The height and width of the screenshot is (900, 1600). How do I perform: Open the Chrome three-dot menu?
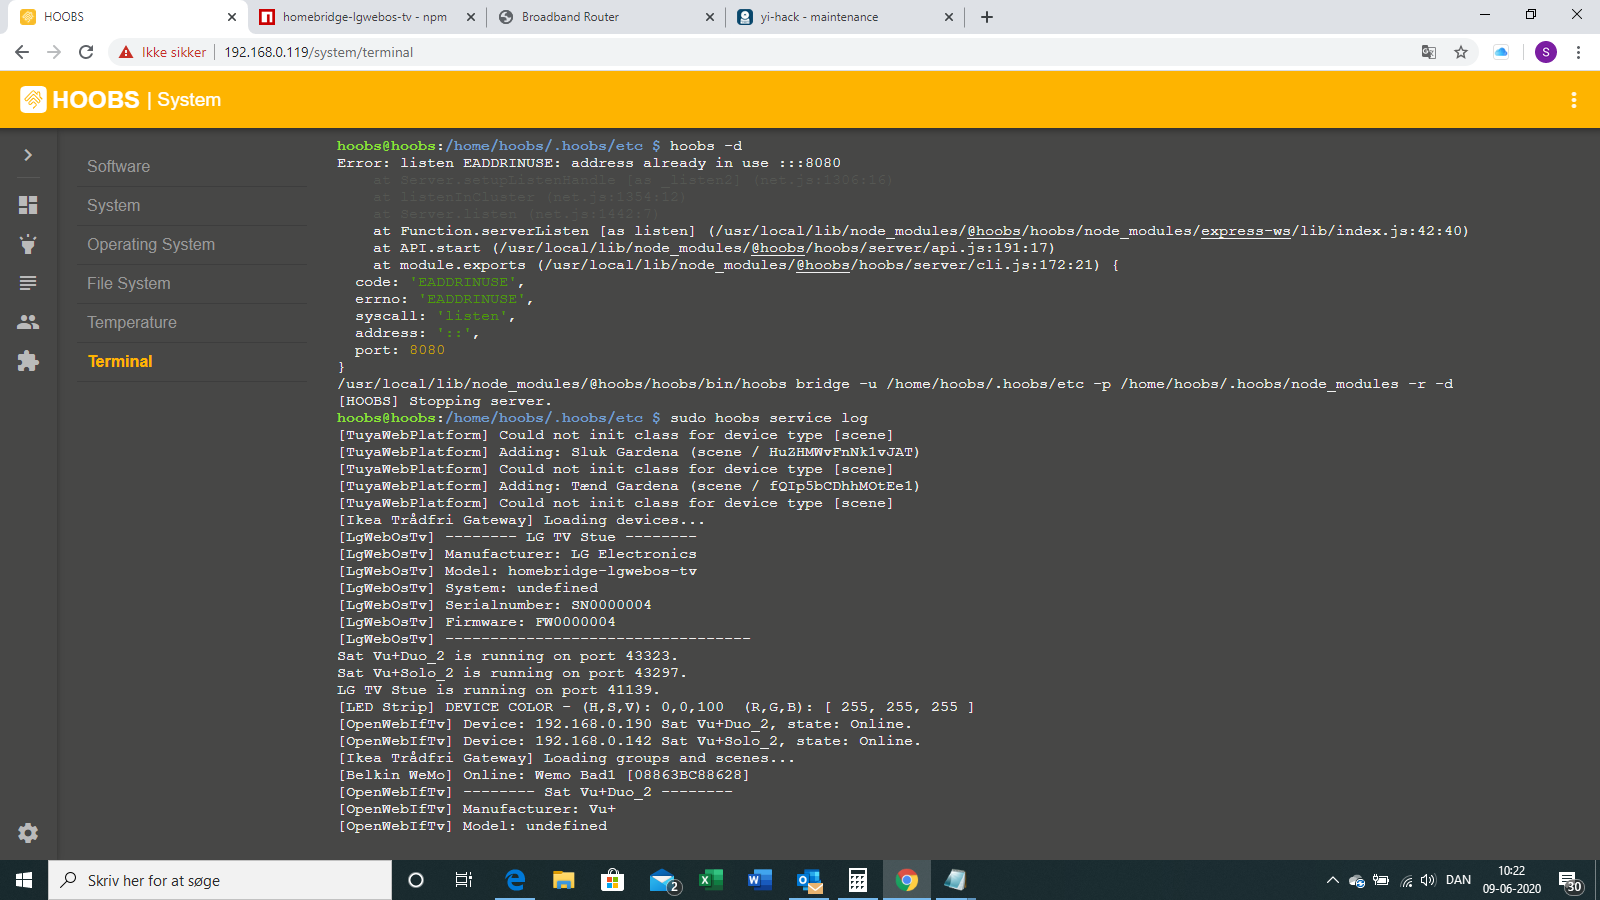click(x=1578, y=52)
